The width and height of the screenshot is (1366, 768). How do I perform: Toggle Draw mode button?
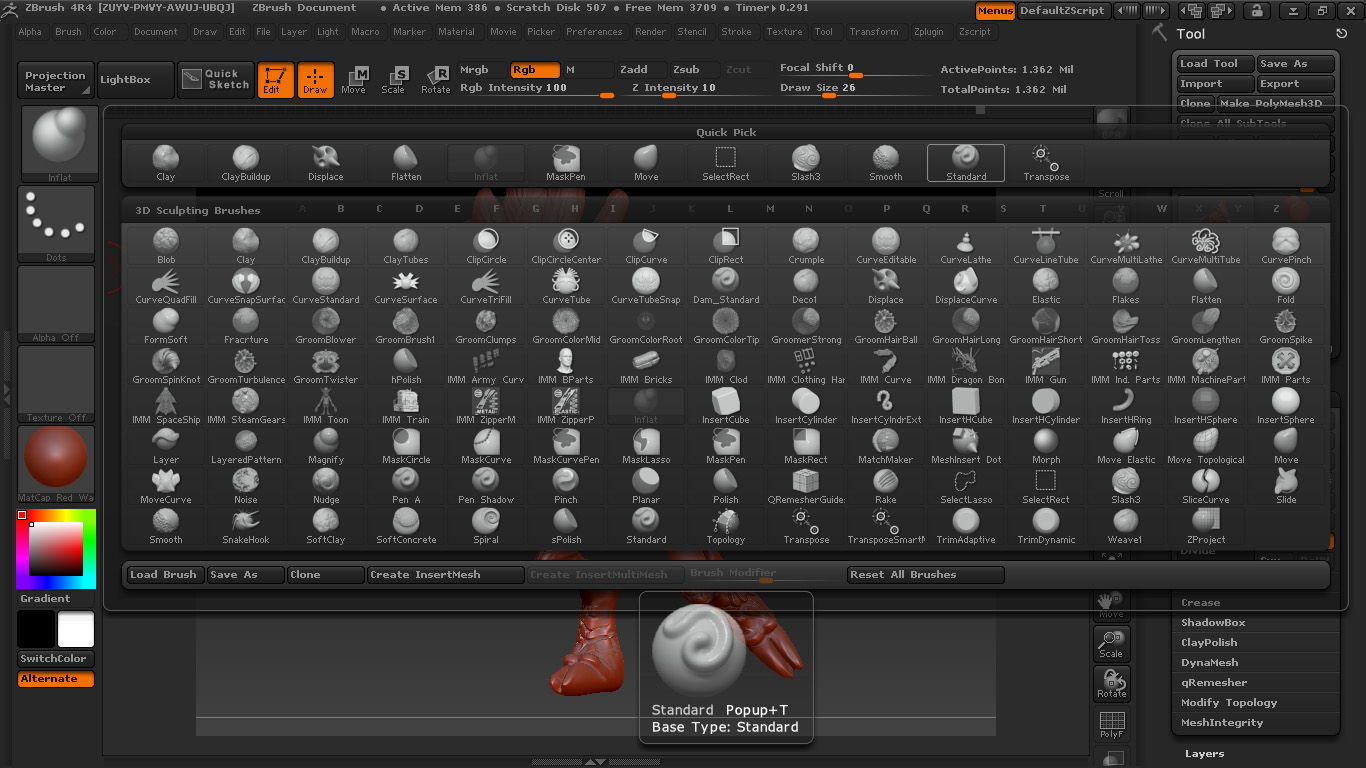pyautogui.click(x=315, y=80)
